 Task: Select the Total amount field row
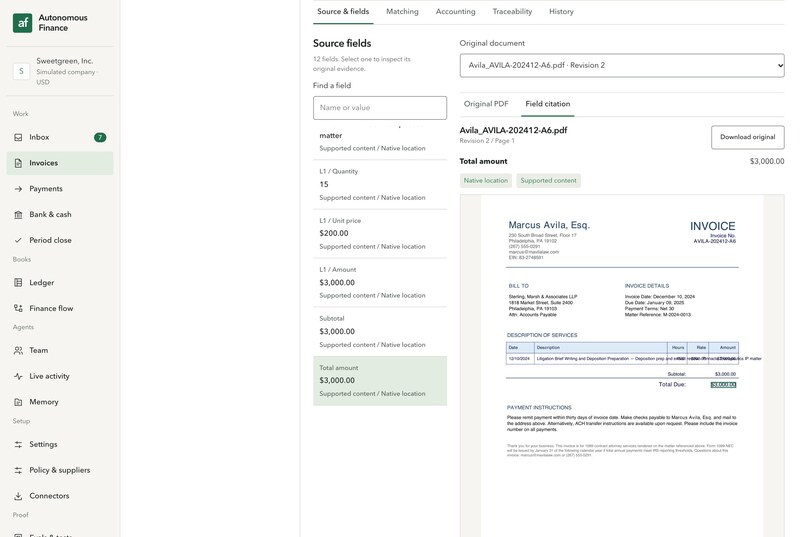tap(380, 381)
